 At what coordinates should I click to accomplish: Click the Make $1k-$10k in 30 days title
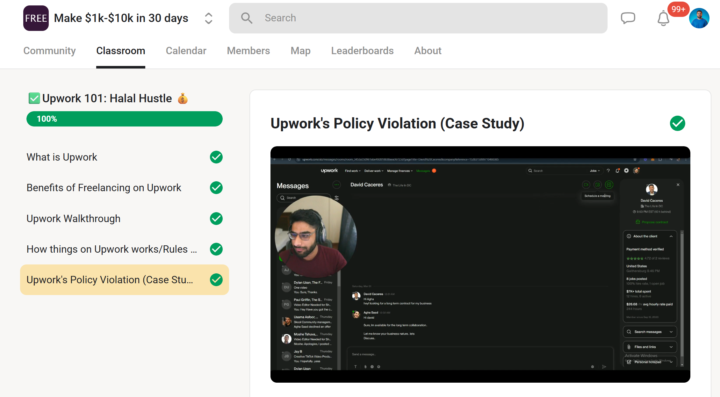click(121, 18)
